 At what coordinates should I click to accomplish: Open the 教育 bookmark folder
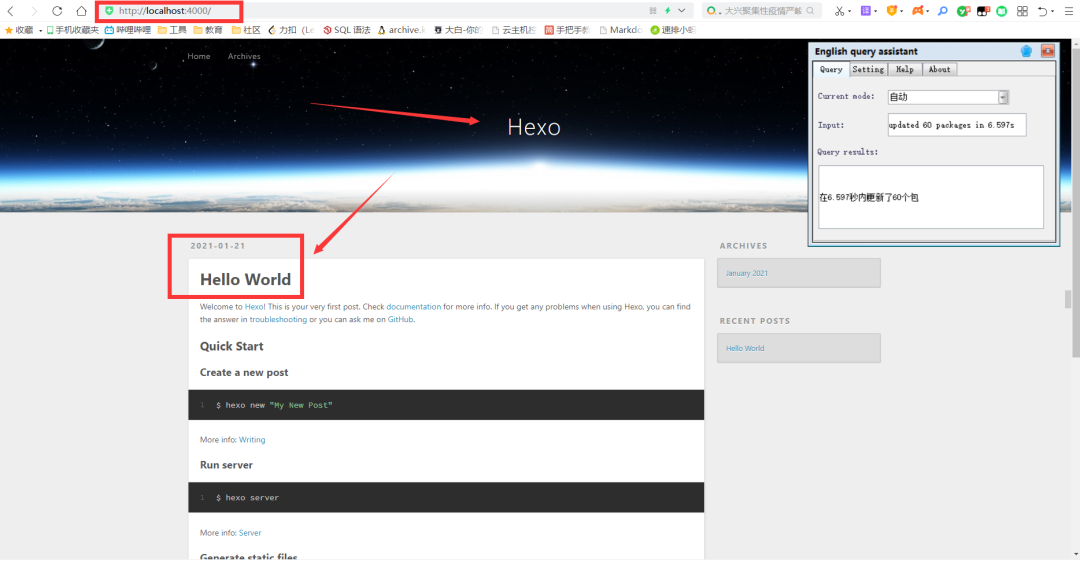point(208,30)
